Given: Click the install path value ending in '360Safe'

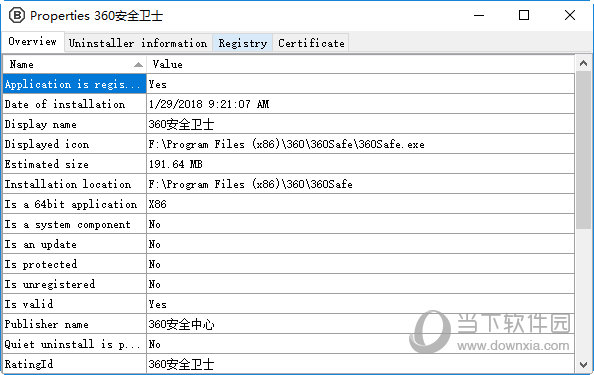Looking at the screenshot, I should (250, 184).
